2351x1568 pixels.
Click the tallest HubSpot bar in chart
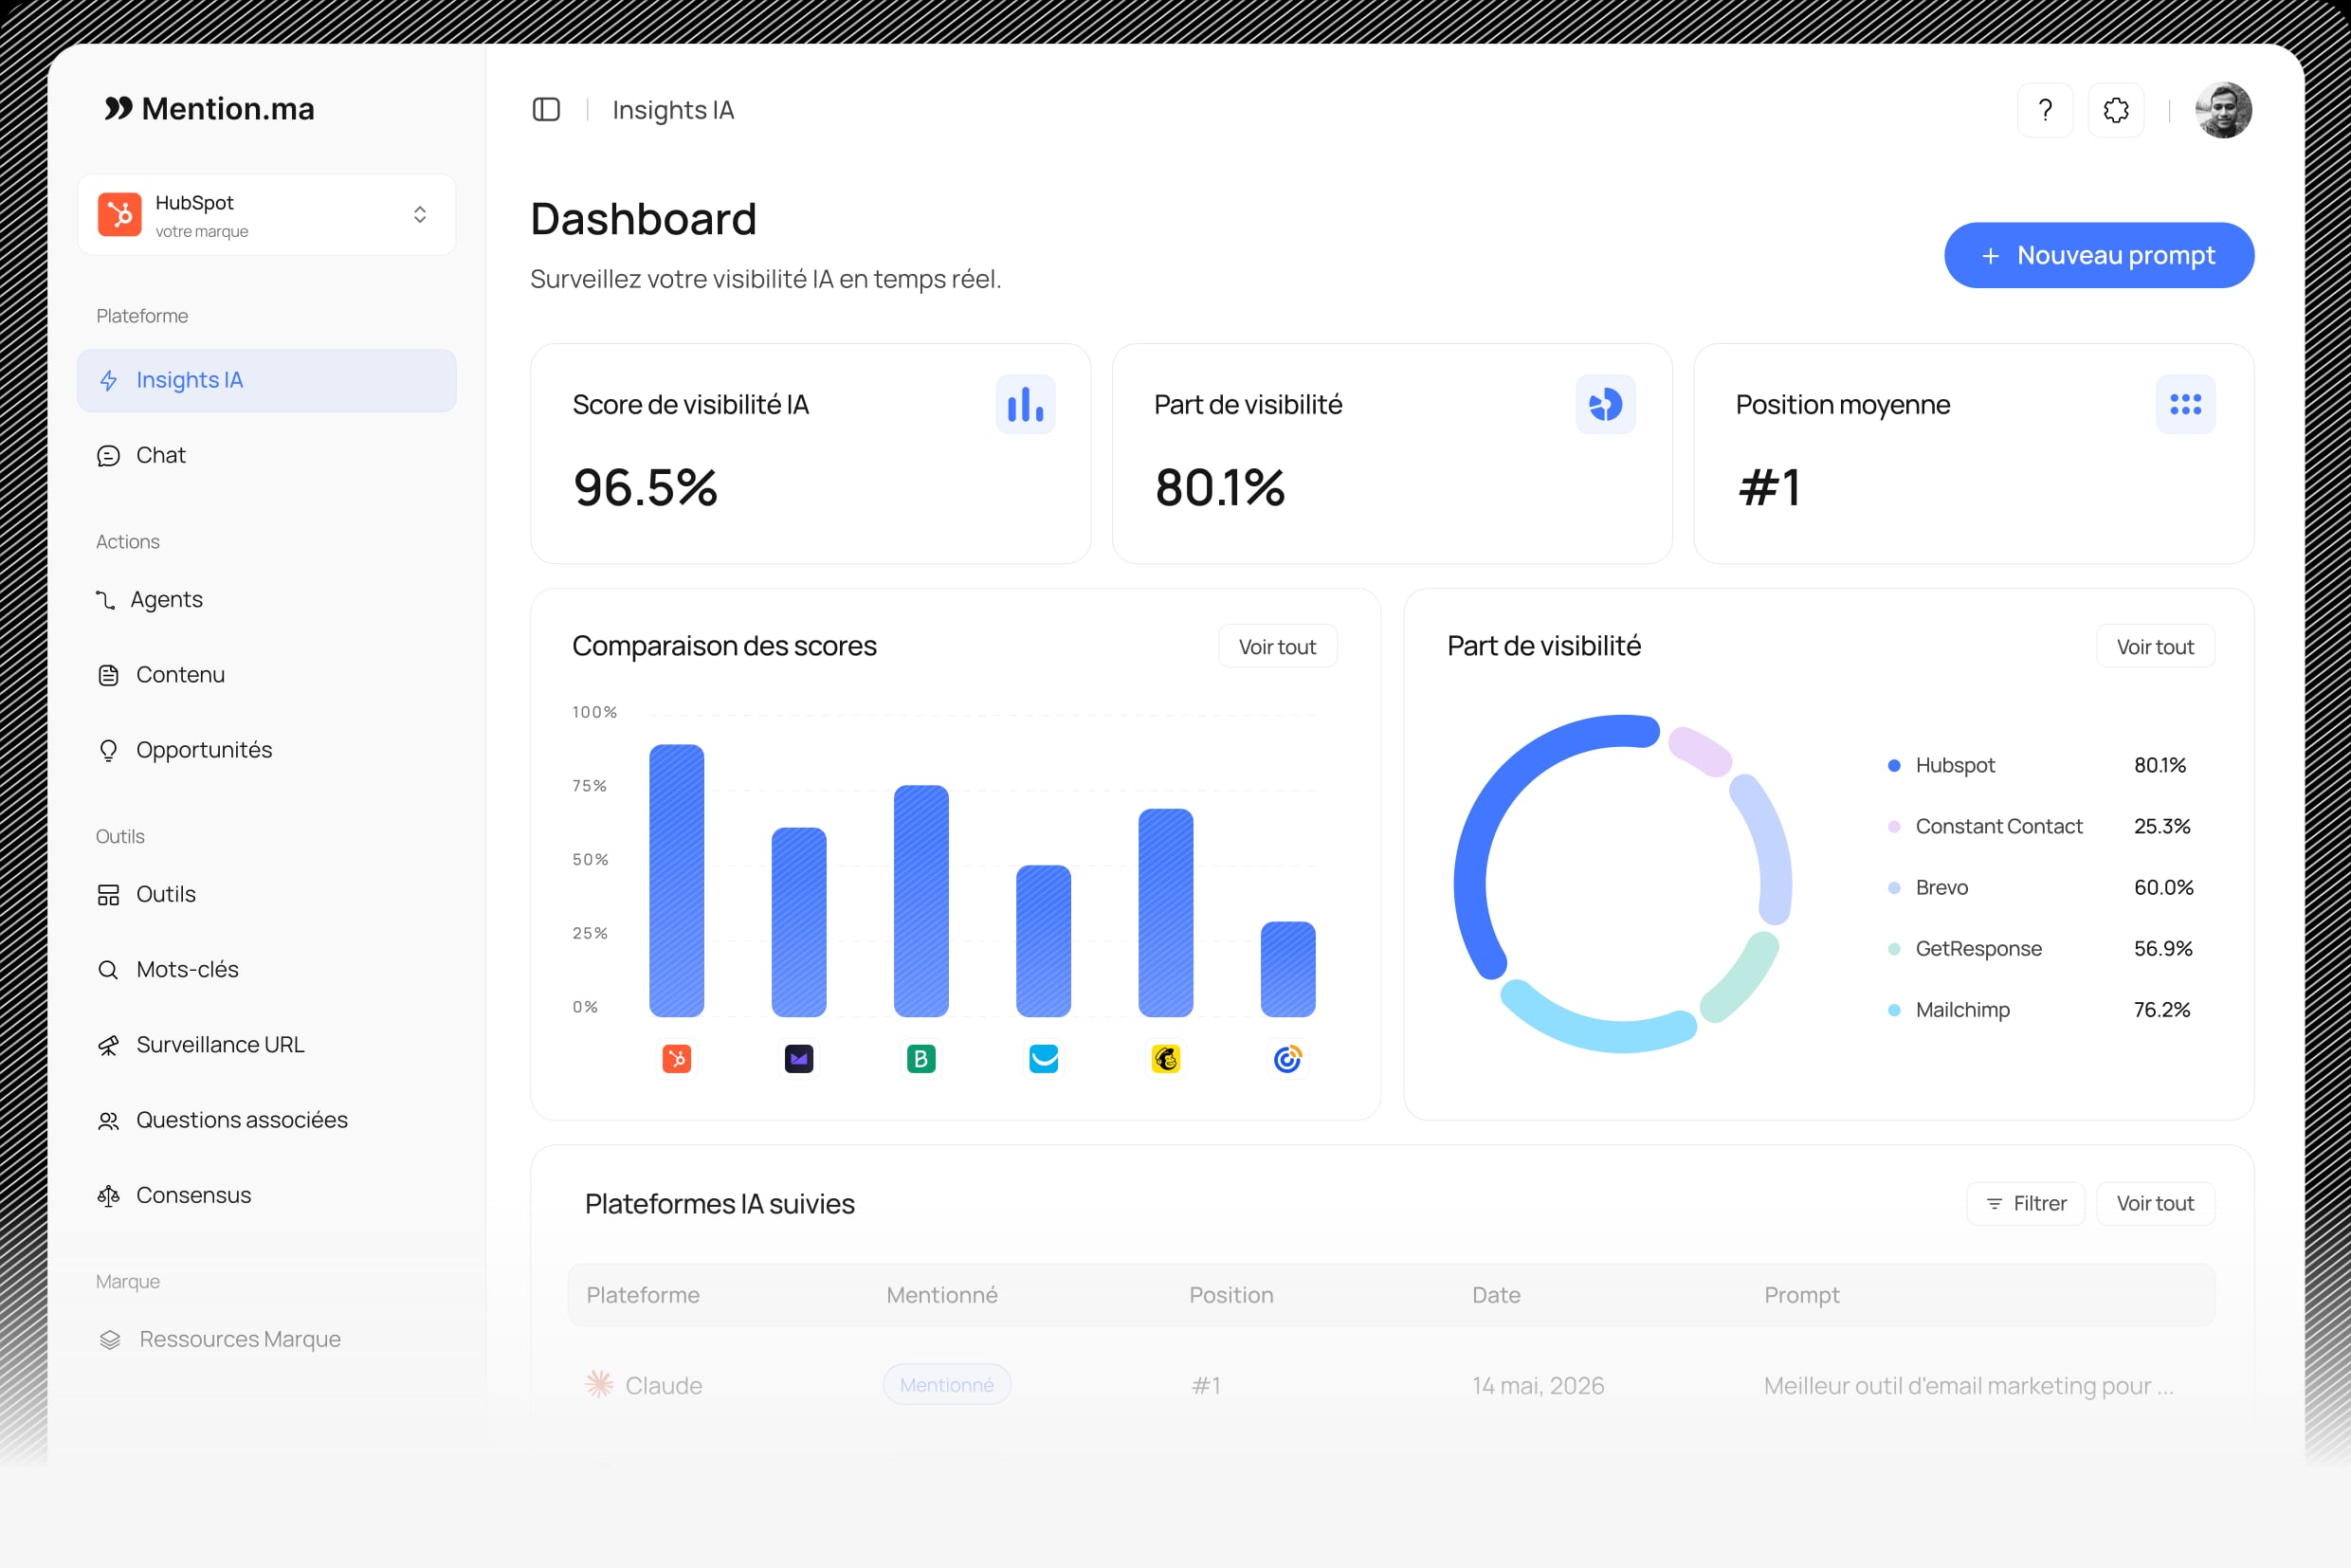(677, 880)
